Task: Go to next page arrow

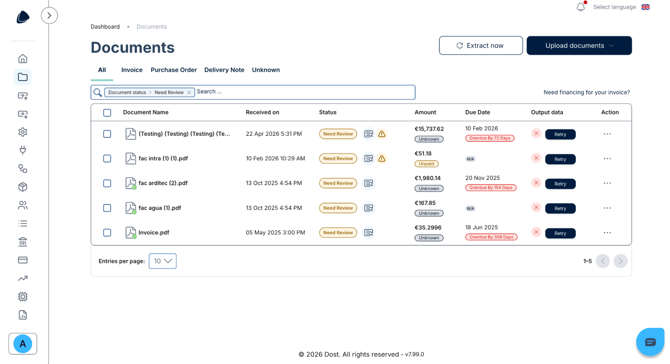Action: click(620, 261)
